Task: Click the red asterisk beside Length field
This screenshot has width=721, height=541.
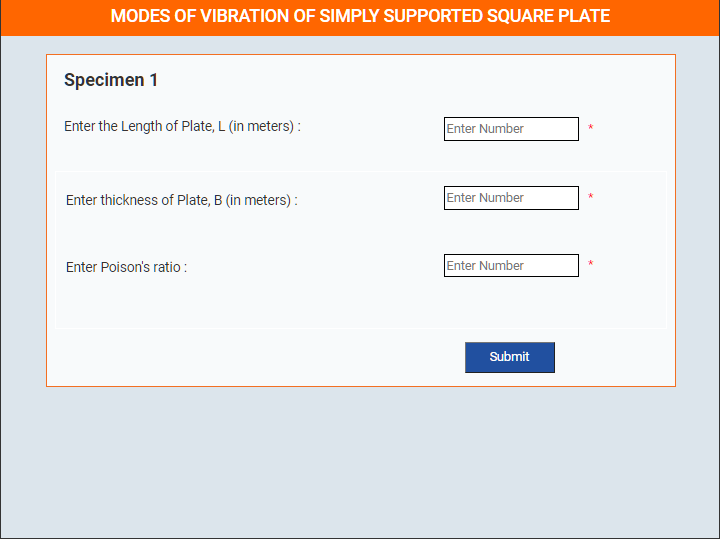Action: coord(590,127)
